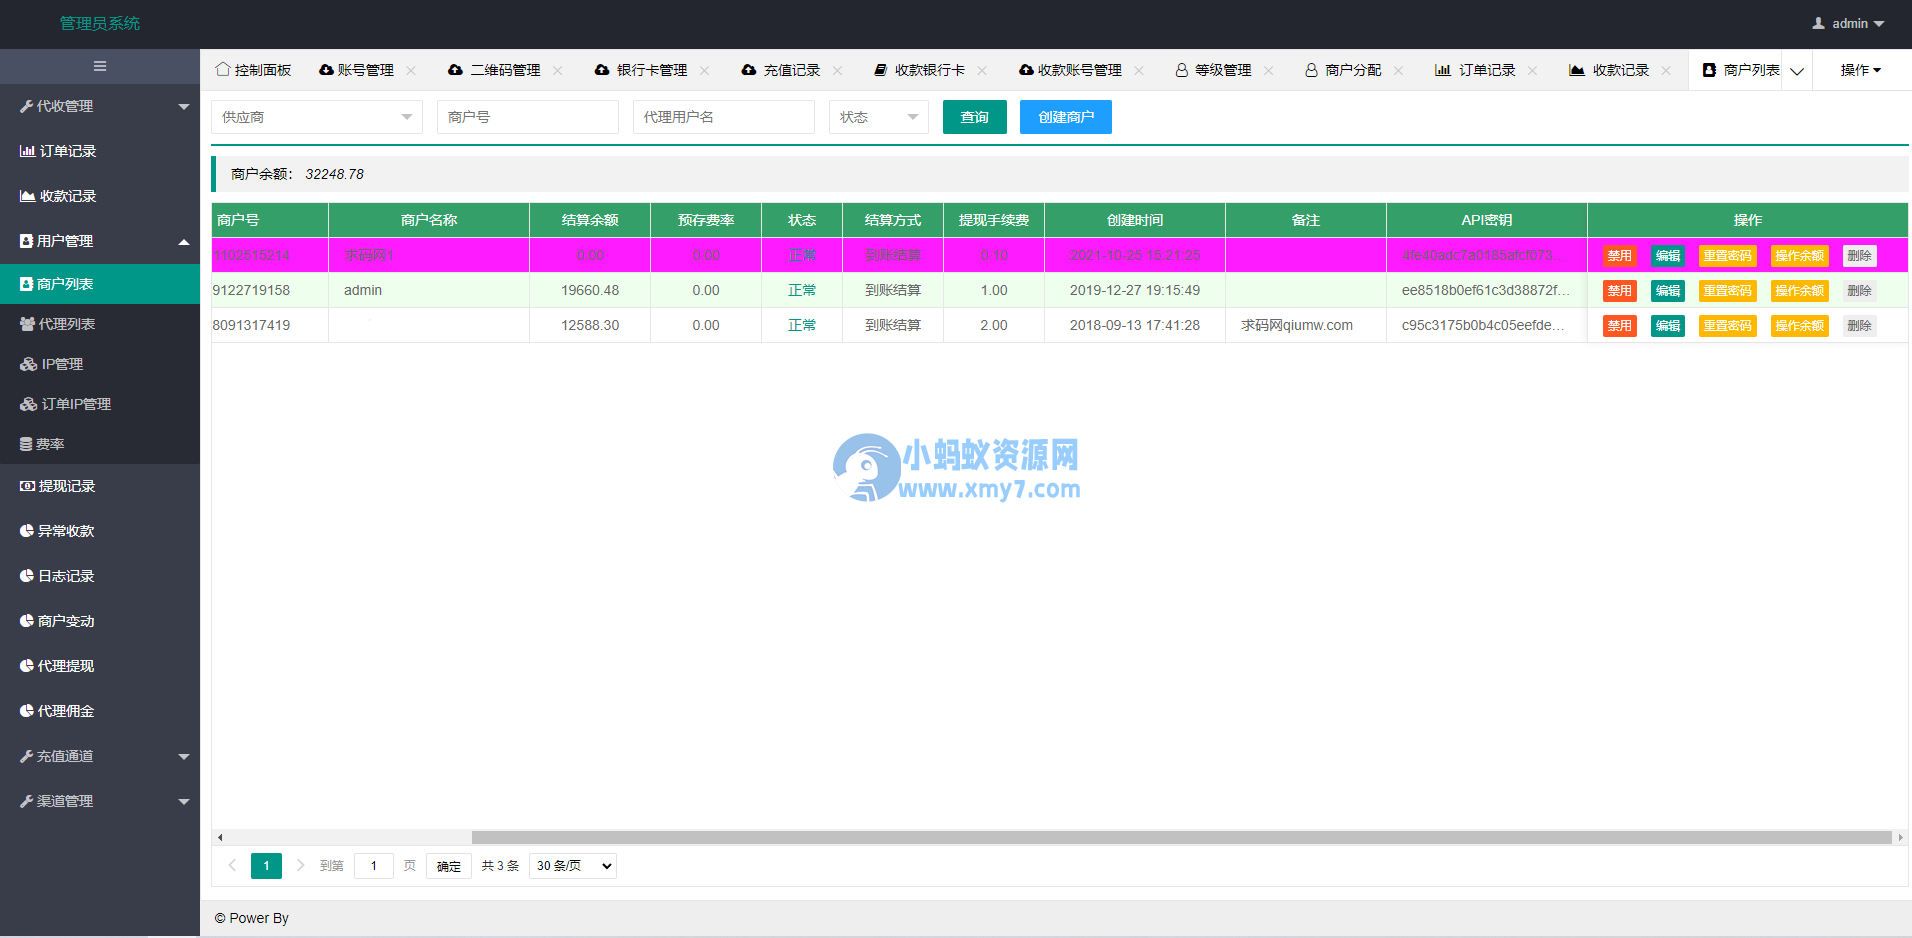The height and width of the screenshot is (938, 1912).
Task: Disable the first highlighted merchant row
Action: [x=1619, y=255]
